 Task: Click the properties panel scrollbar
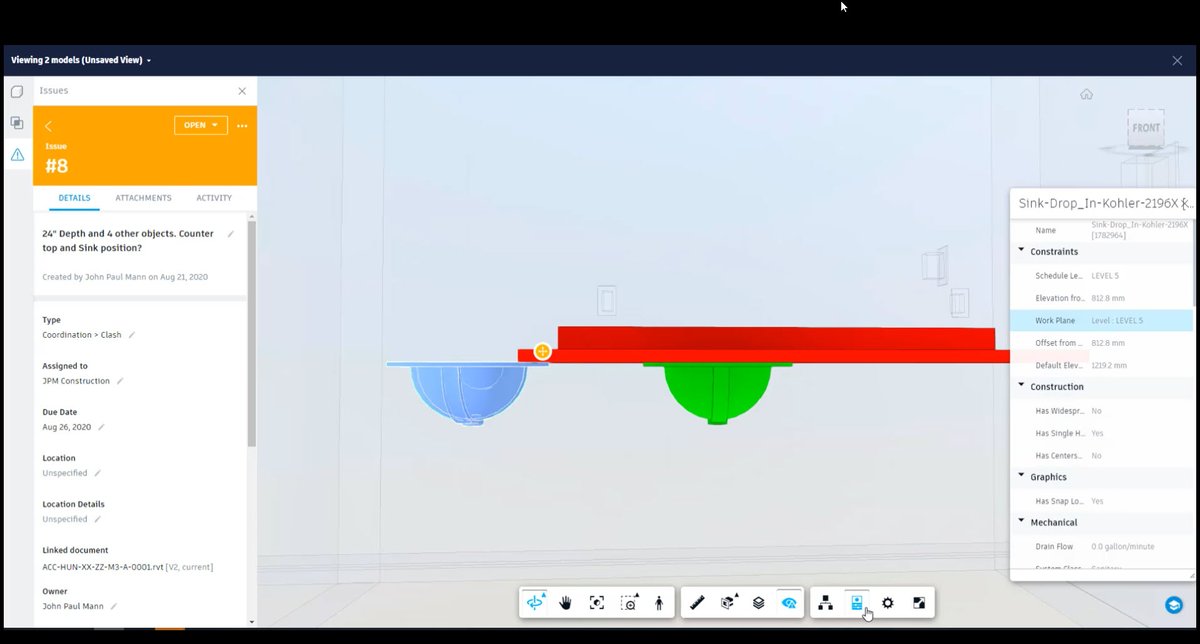point(1195,262)
